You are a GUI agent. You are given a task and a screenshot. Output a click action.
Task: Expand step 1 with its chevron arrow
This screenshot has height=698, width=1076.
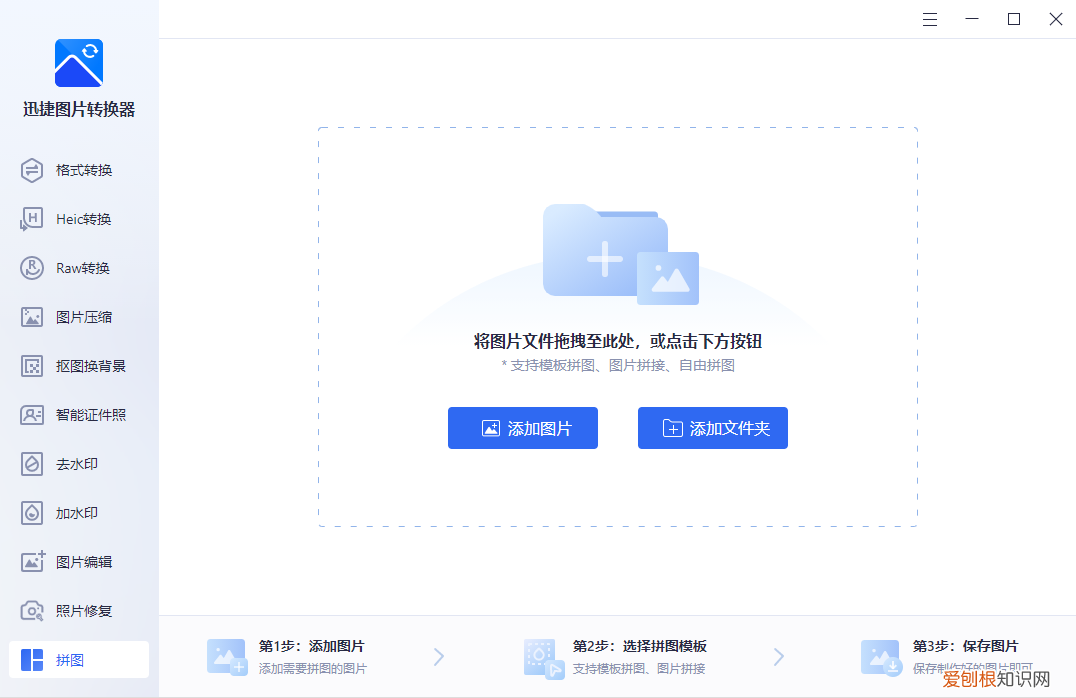438,657
